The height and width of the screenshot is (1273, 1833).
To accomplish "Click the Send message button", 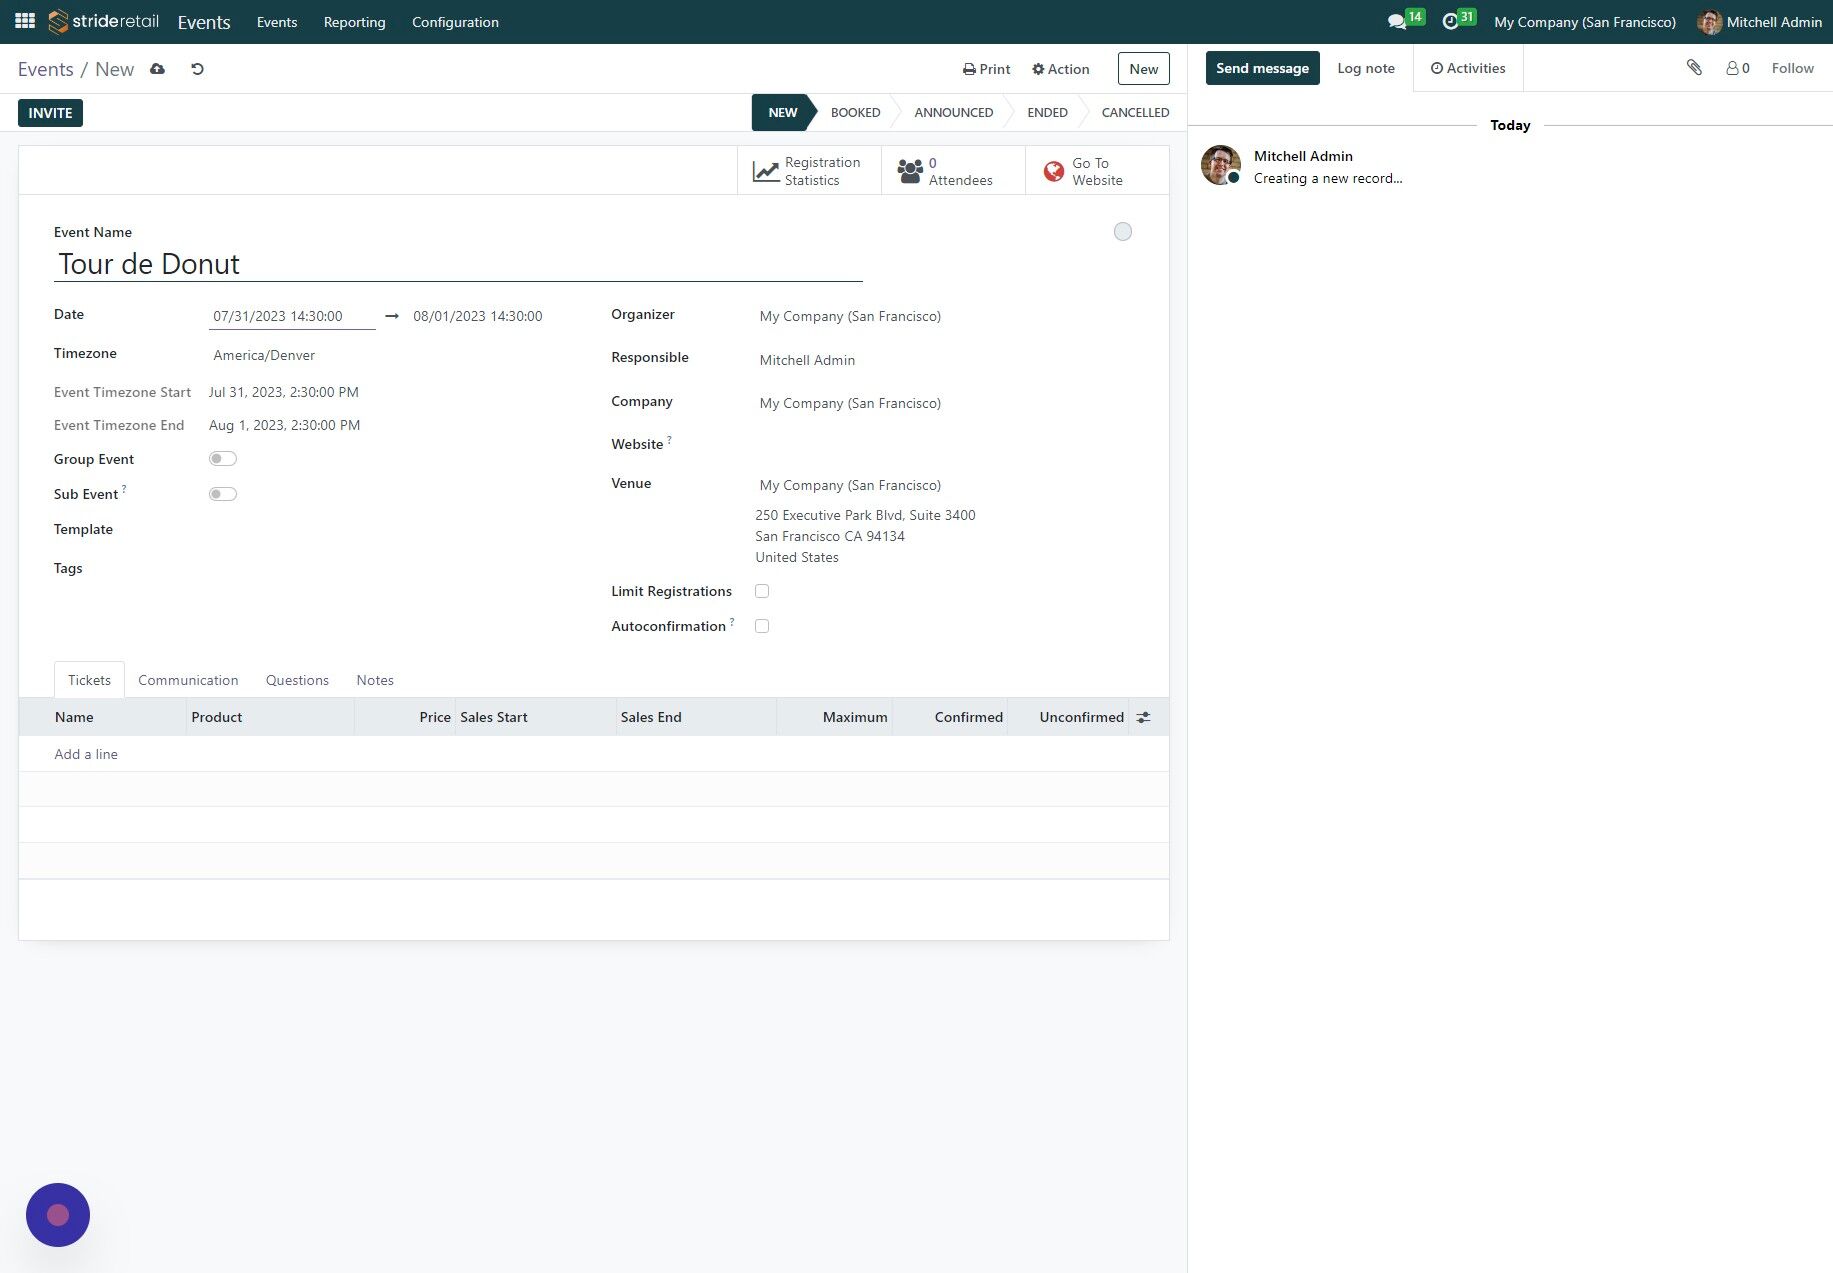I will tap(1262, 68).
